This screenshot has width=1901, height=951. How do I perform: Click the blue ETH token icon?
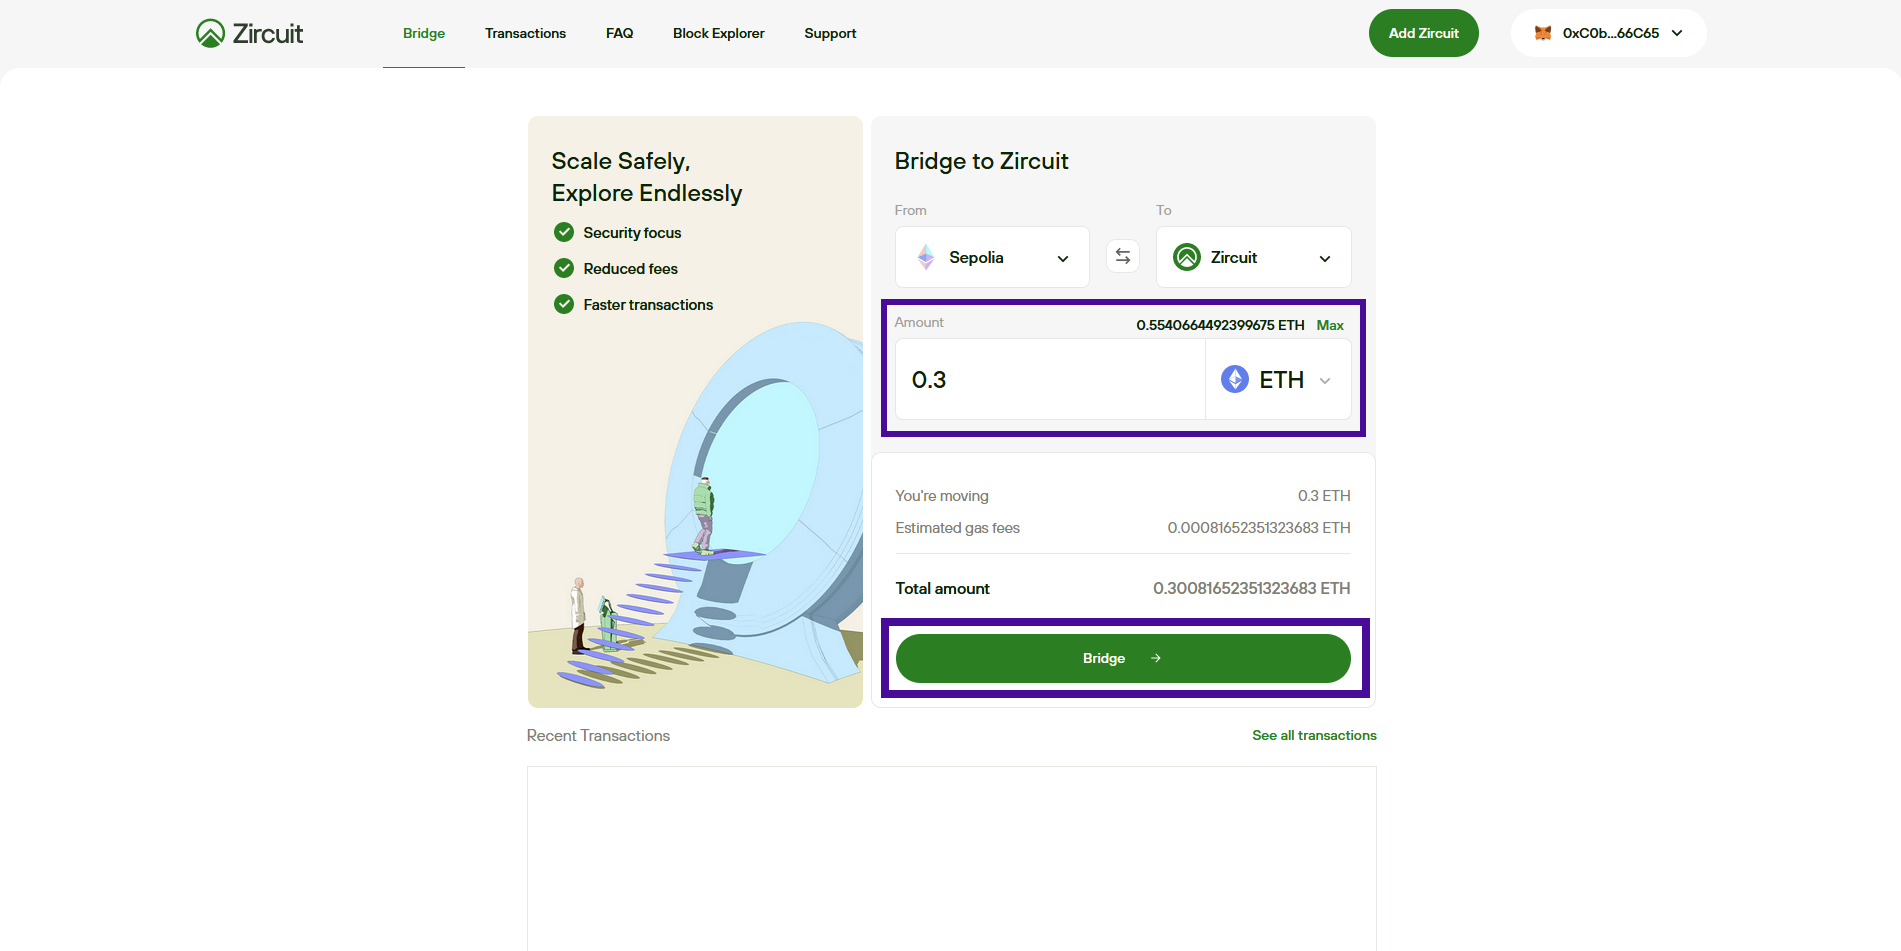[1235, 379]
